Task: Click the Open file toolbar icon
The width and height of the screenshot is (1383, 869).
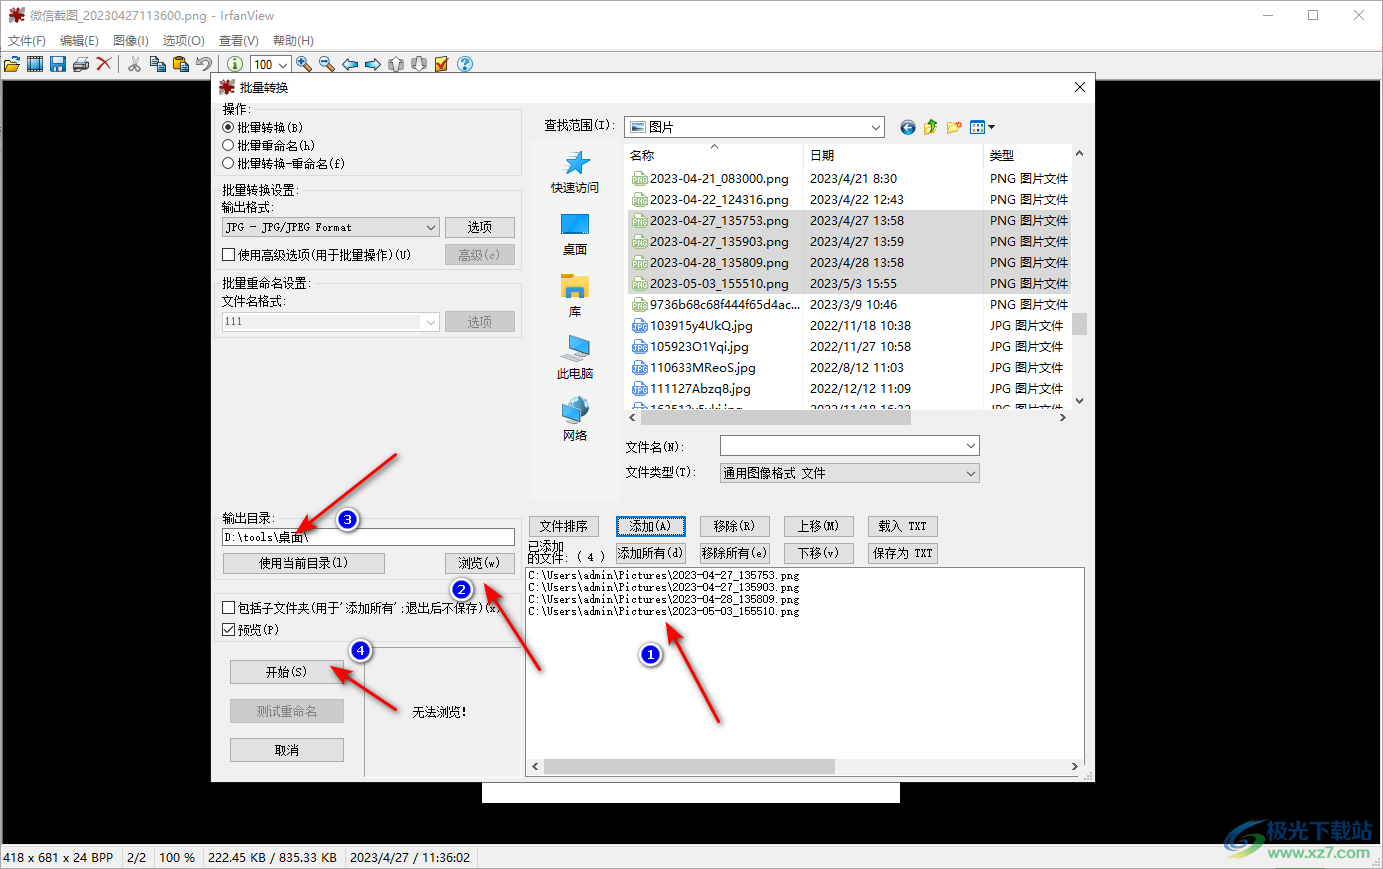Action: 12,64
